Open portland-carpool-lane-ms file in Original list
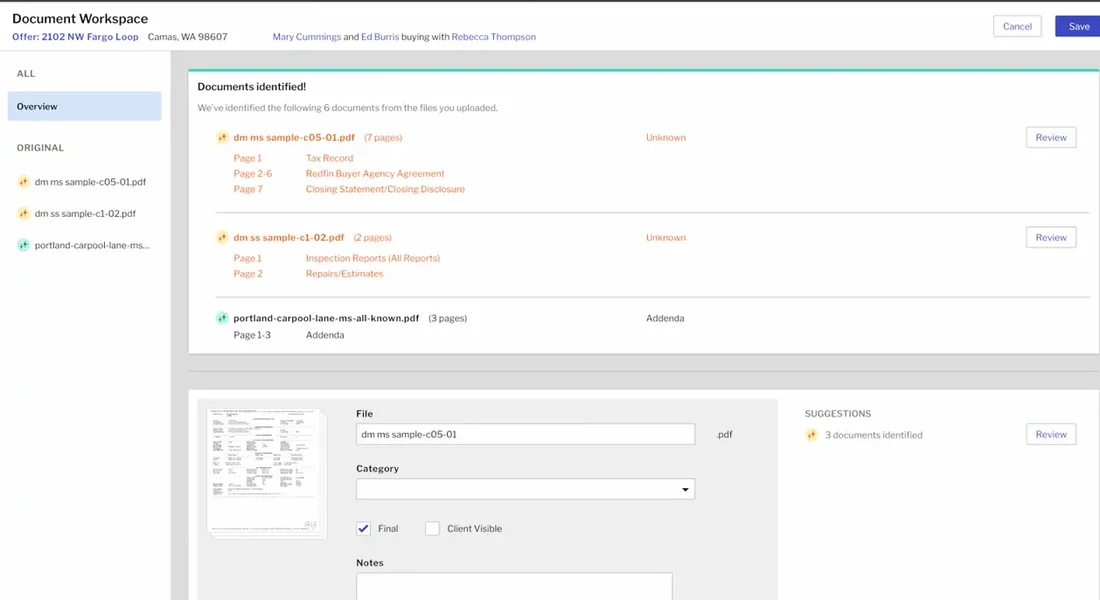 [x=92, y=245]
